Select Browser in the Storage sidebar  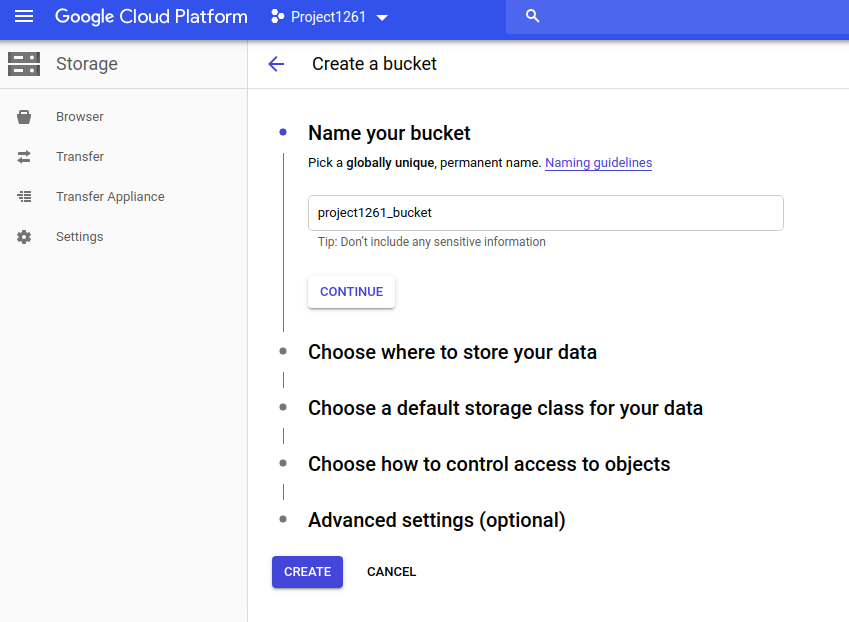[x=80, y=117]
